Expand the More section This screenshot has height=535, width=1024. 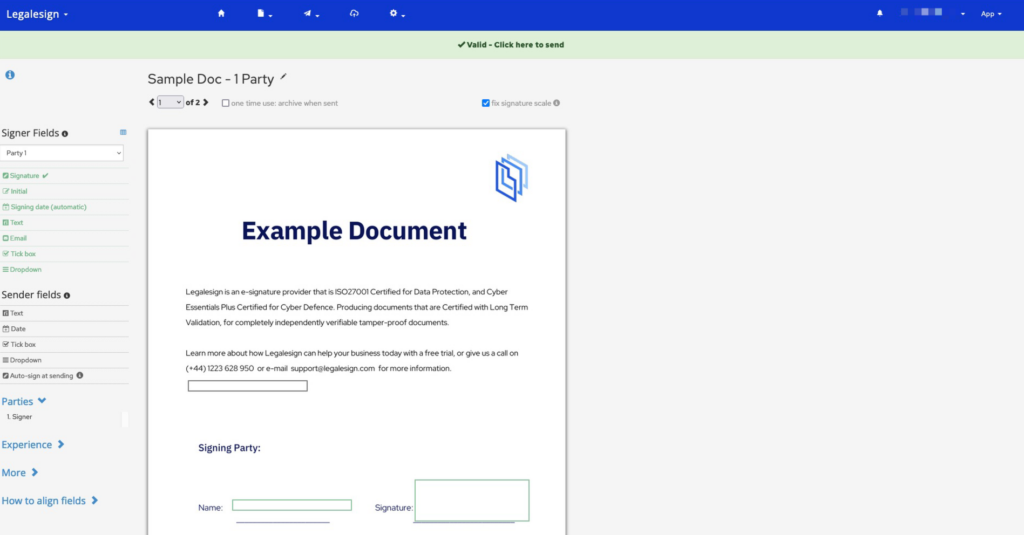20,473
